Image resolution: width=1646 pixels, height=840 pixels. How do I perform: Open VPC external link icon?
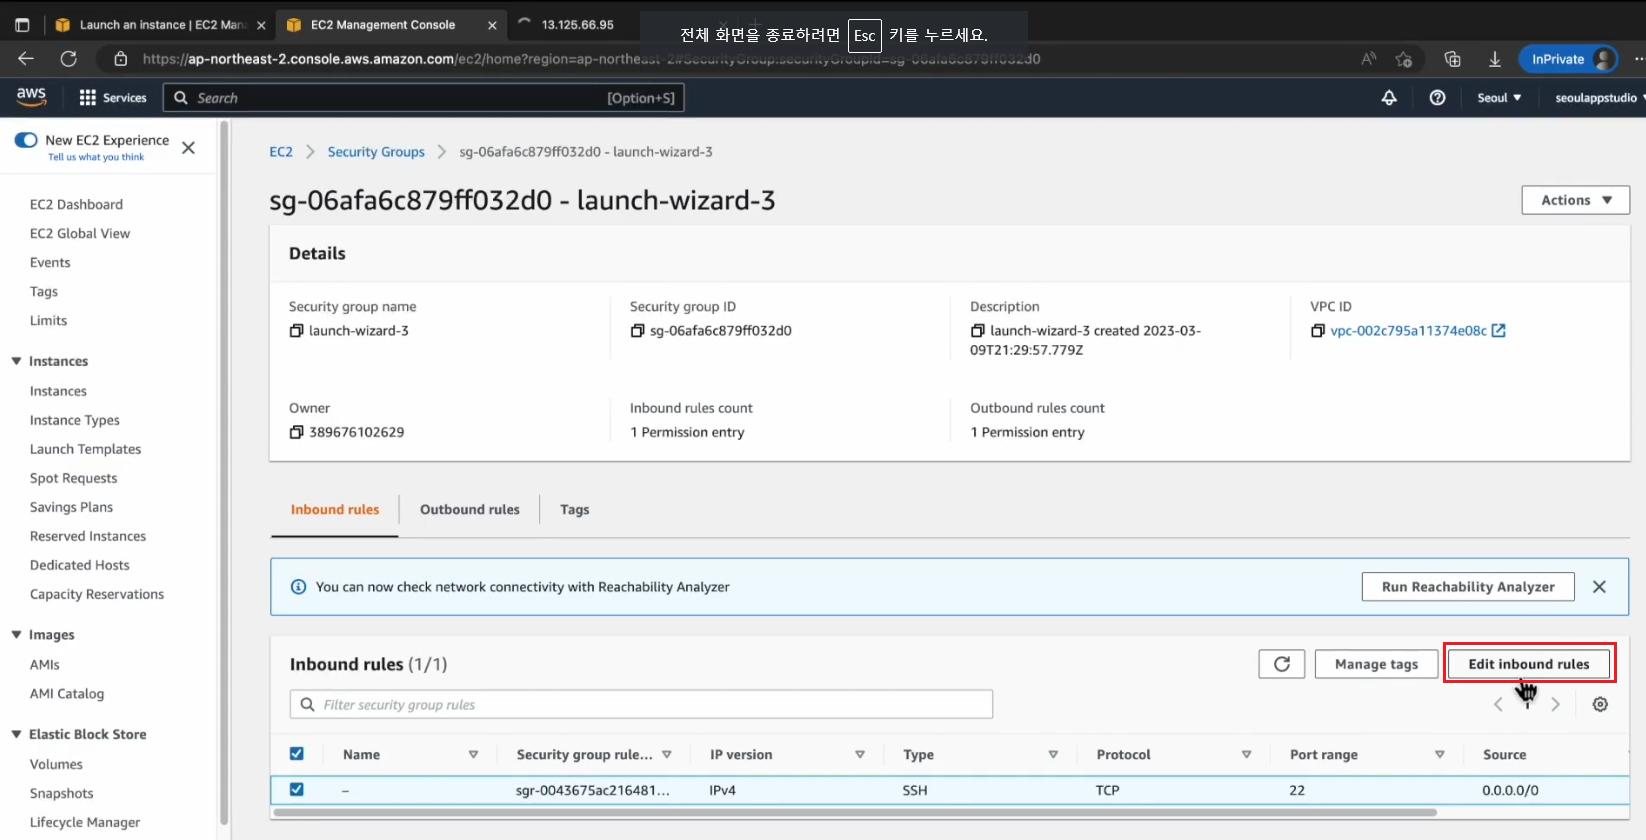coord(1498,330)
